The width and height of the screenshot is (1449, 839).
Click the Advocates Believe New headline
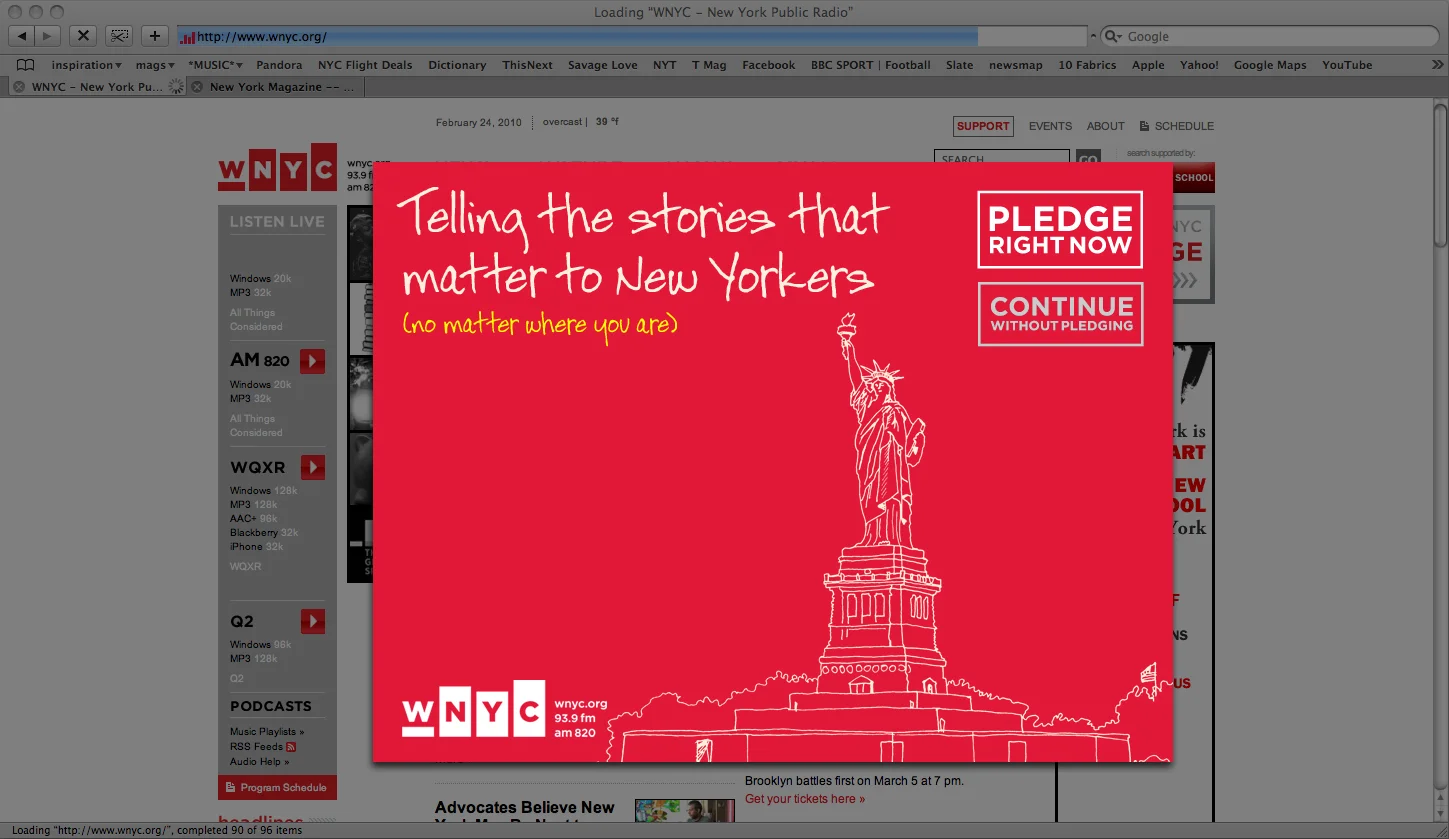(525, 808)
